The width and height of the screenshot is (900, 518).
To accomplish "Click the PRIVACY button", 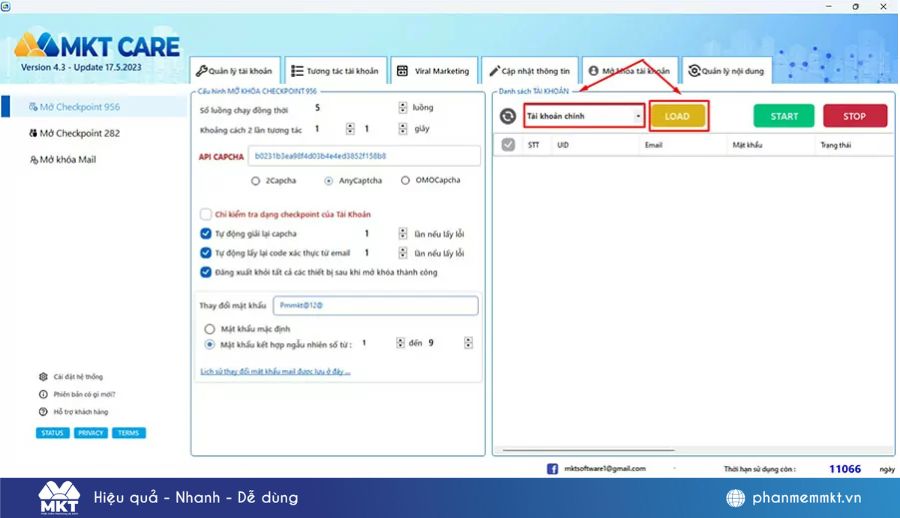I will click(91, 433).
